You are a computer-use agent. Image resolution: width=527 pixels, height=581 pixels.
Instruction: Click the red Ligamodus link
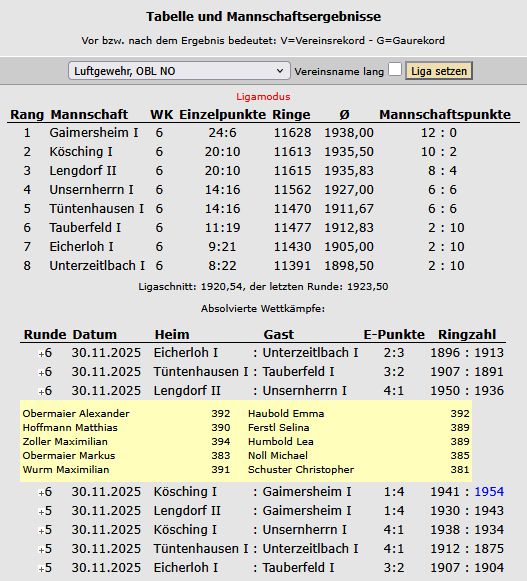(263, 97)
